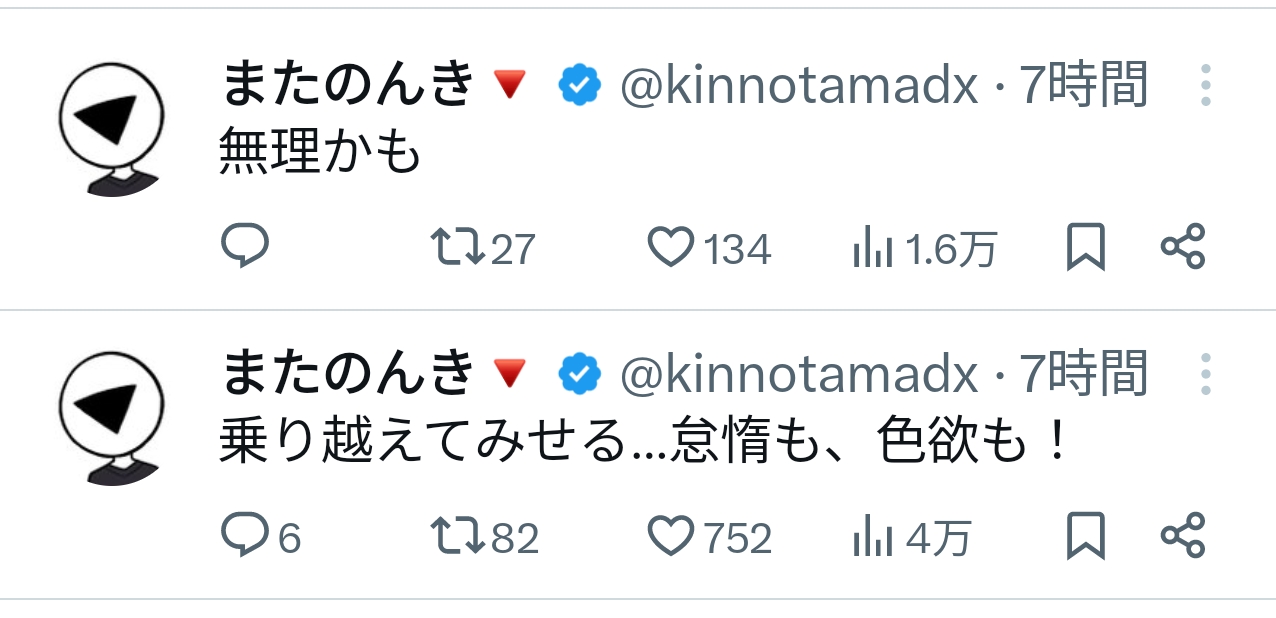Viewport: 1276px width, 618px height.
Task: Reply to the 無理かも tweet
Action: pyautogui.click(x=244, y=246)
